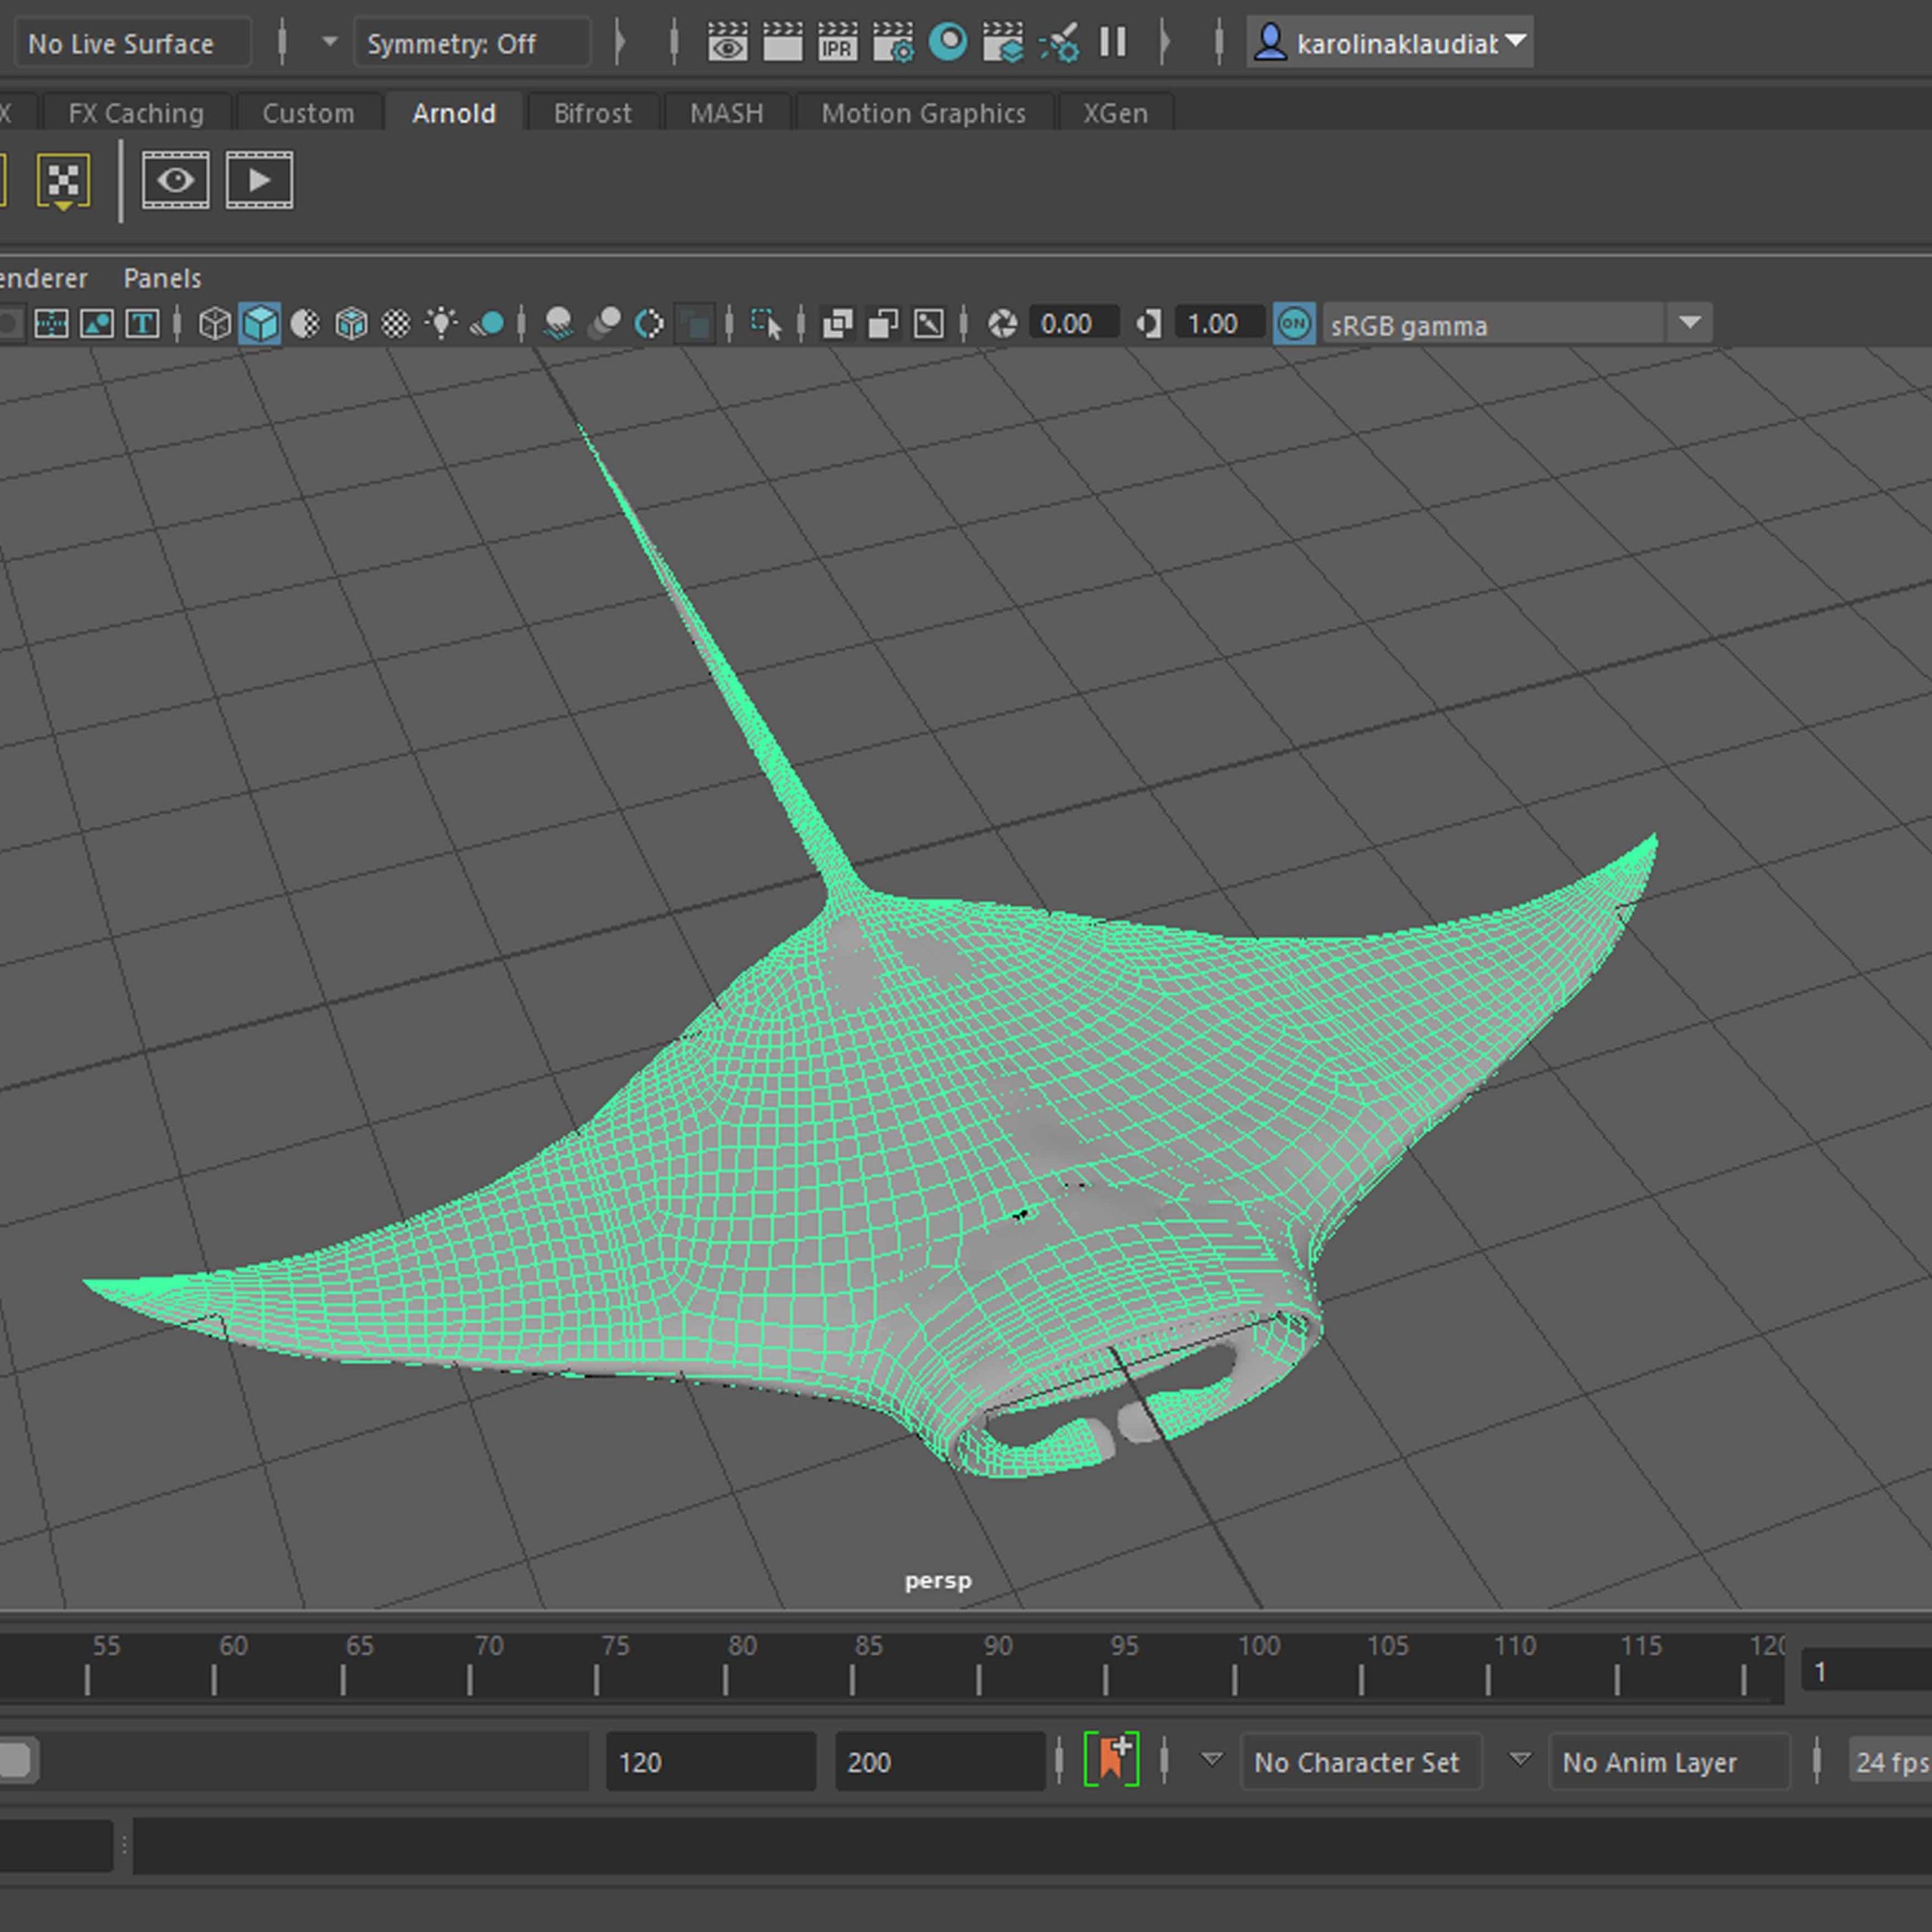
Task: Click the exposure value field 0.00
Action: tap(1074, 324)
